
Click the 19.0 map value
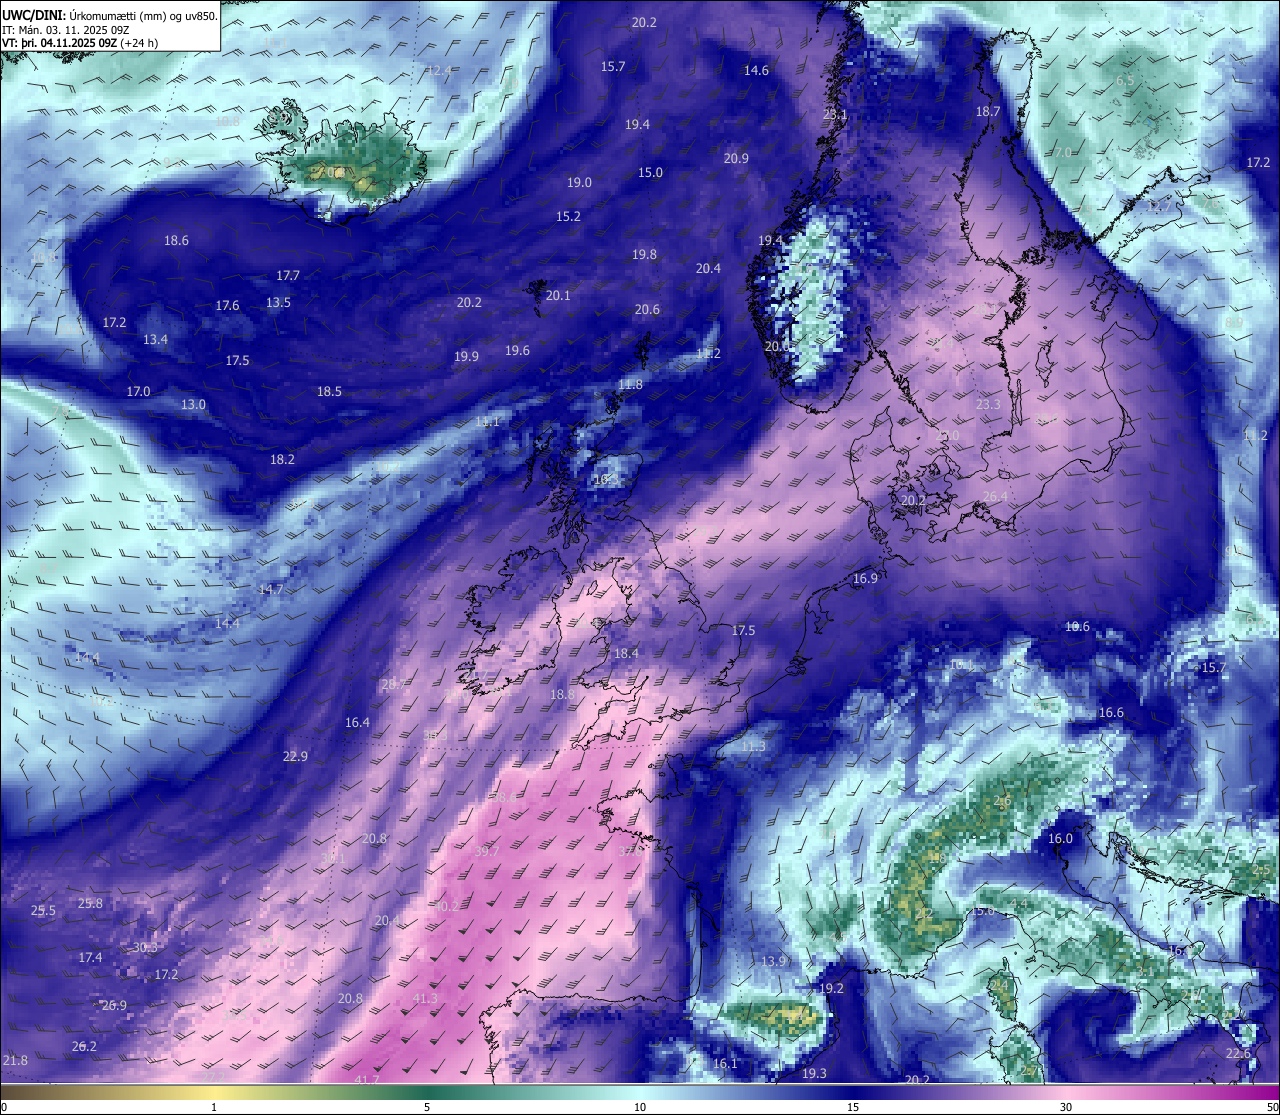pos(579,182)
